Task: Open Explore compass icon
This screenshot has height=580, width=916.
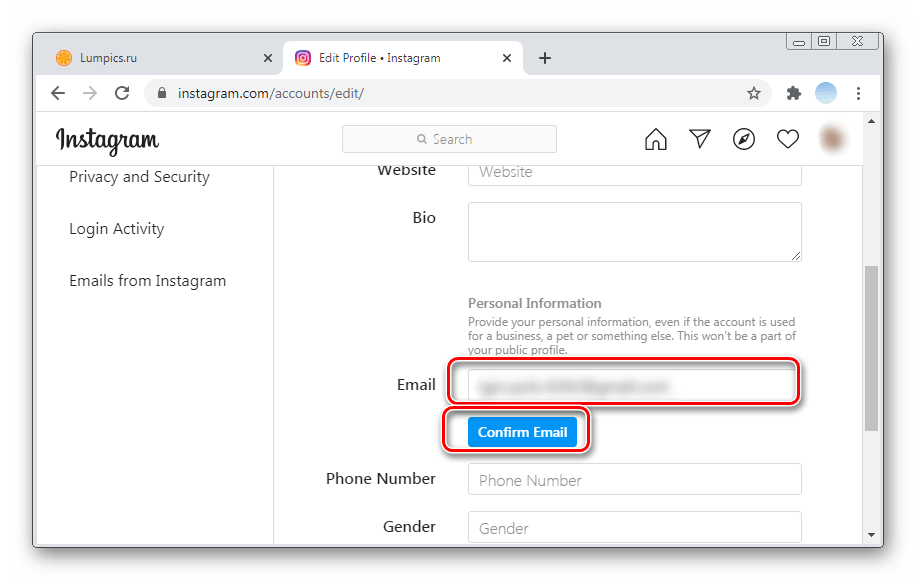Action: pos(744,139)
